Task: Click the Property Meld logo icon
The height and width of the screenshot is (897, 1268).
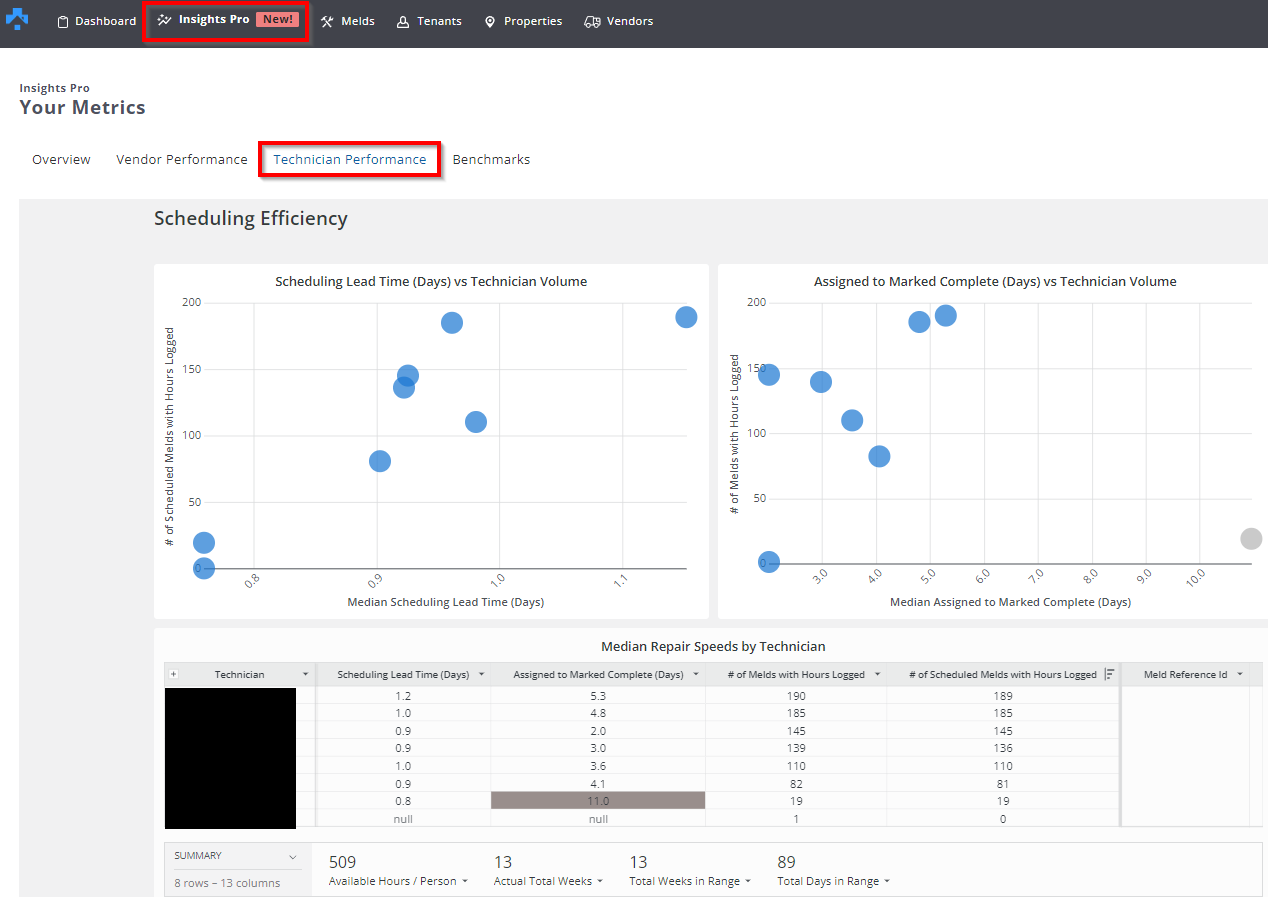Action: (17, 19)
